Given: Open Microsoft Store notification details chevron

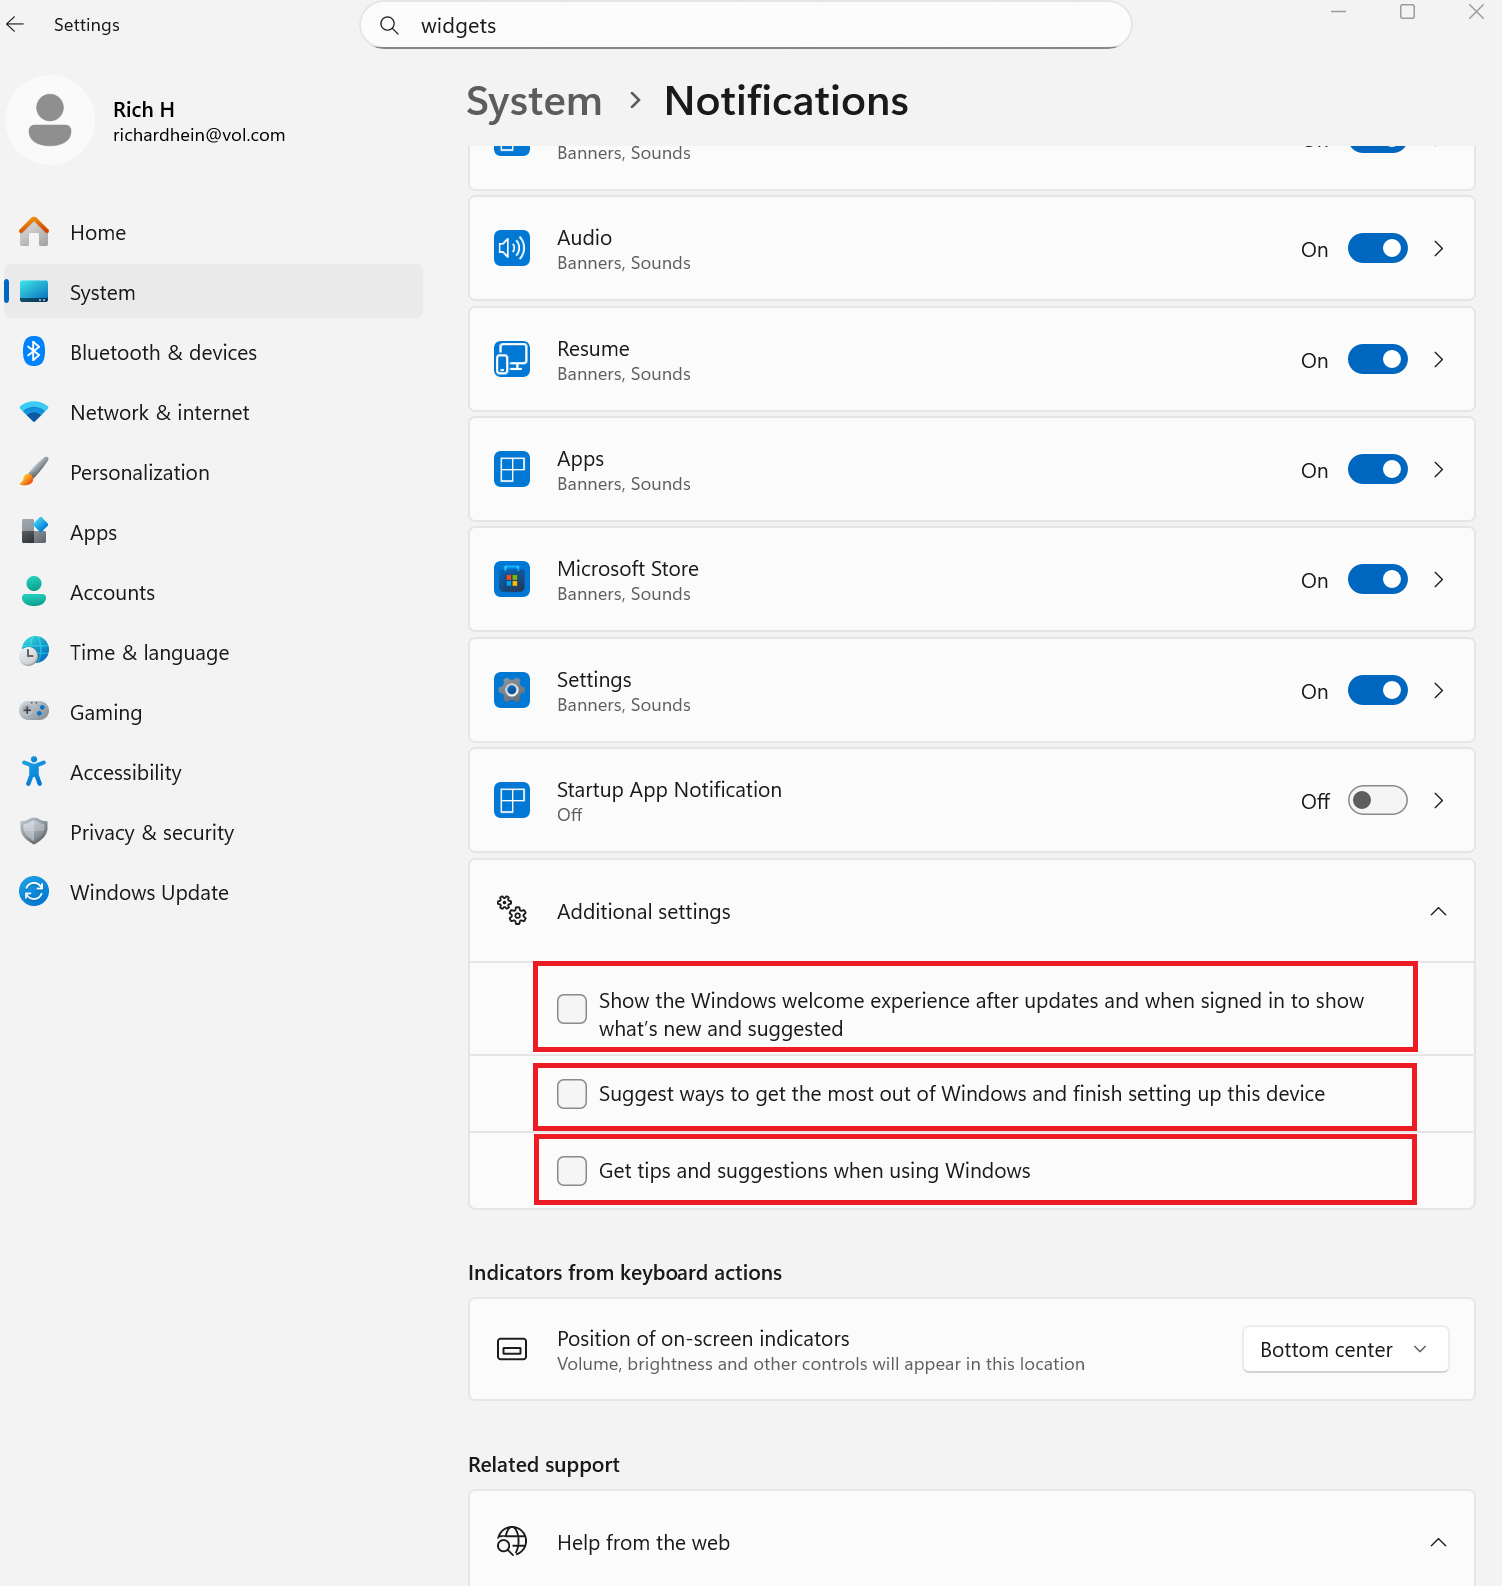Looking at the screenshot, I should pyautogui.click(x=1439, y=579).
